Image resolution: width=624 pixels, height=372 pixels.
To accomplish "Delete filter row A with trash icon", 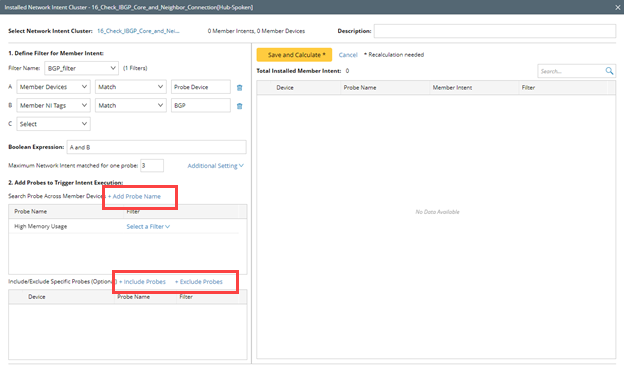I will pos(240,88).
